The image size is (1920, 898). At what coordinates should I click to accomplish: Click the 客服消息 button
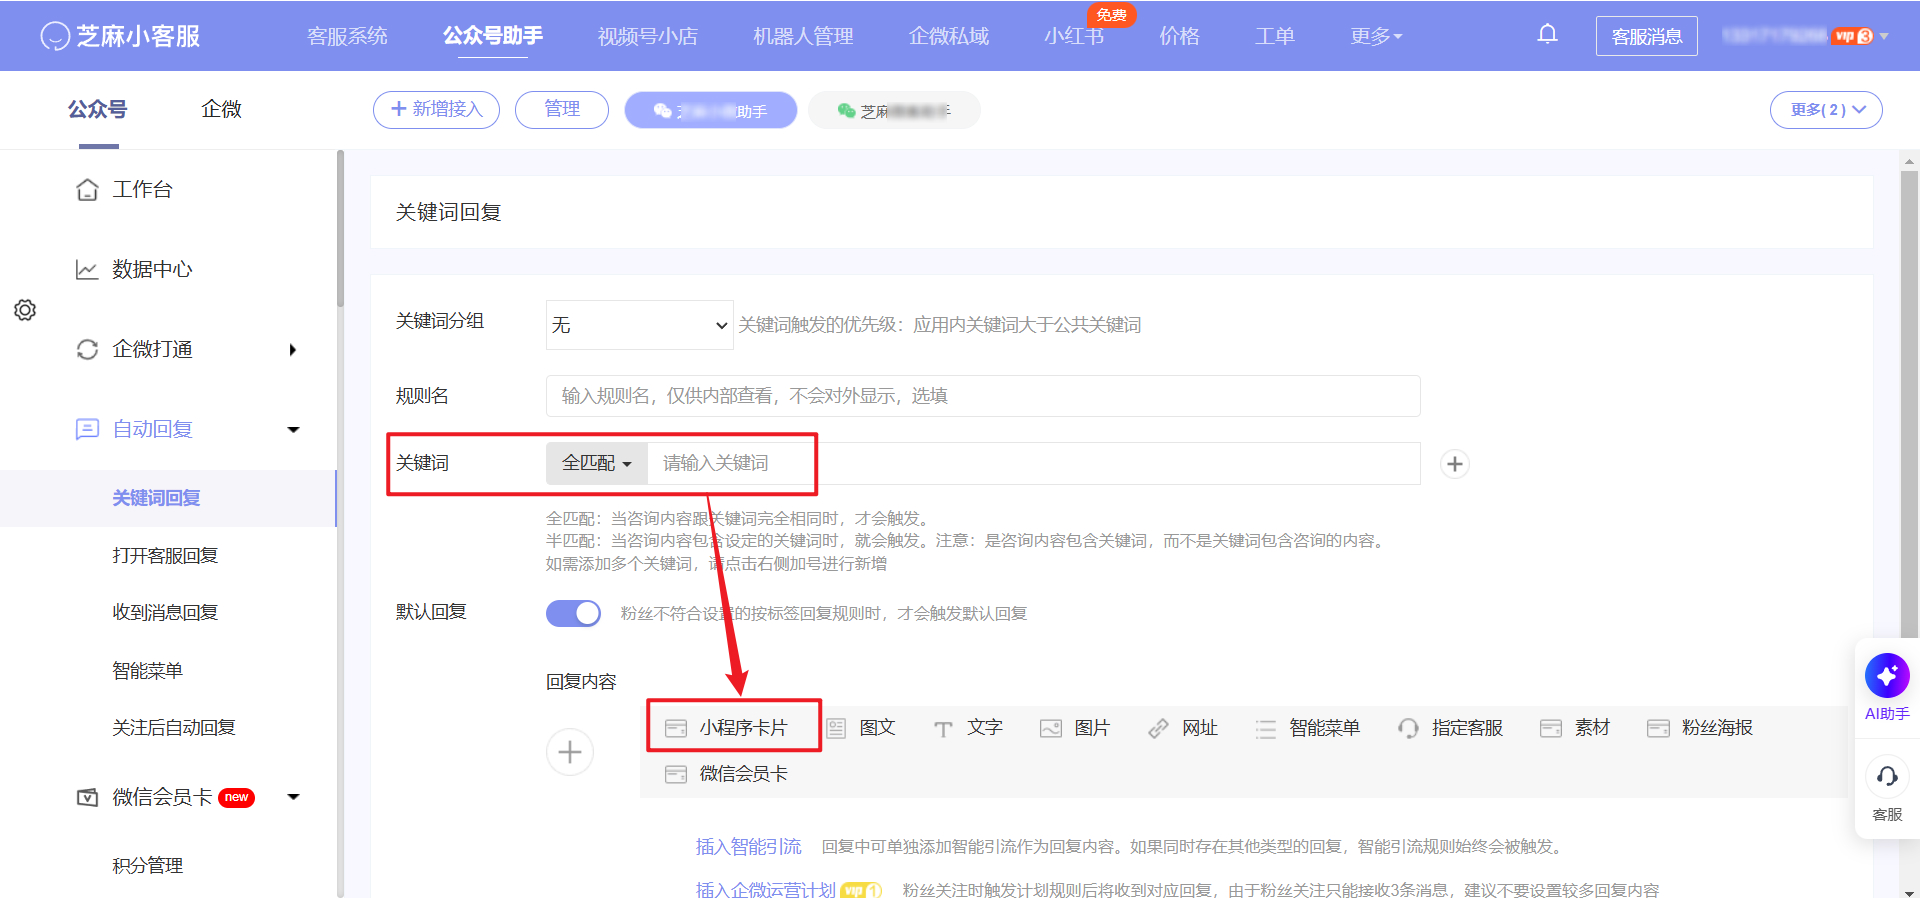click(x=1647, y=36)
